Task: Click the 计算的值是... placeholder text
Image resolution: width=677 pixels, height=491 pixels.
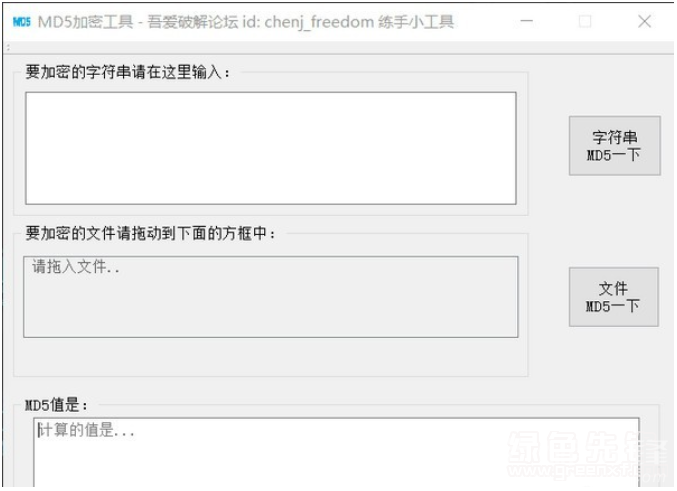Action: pyautogui.click(x=86, y=430)
